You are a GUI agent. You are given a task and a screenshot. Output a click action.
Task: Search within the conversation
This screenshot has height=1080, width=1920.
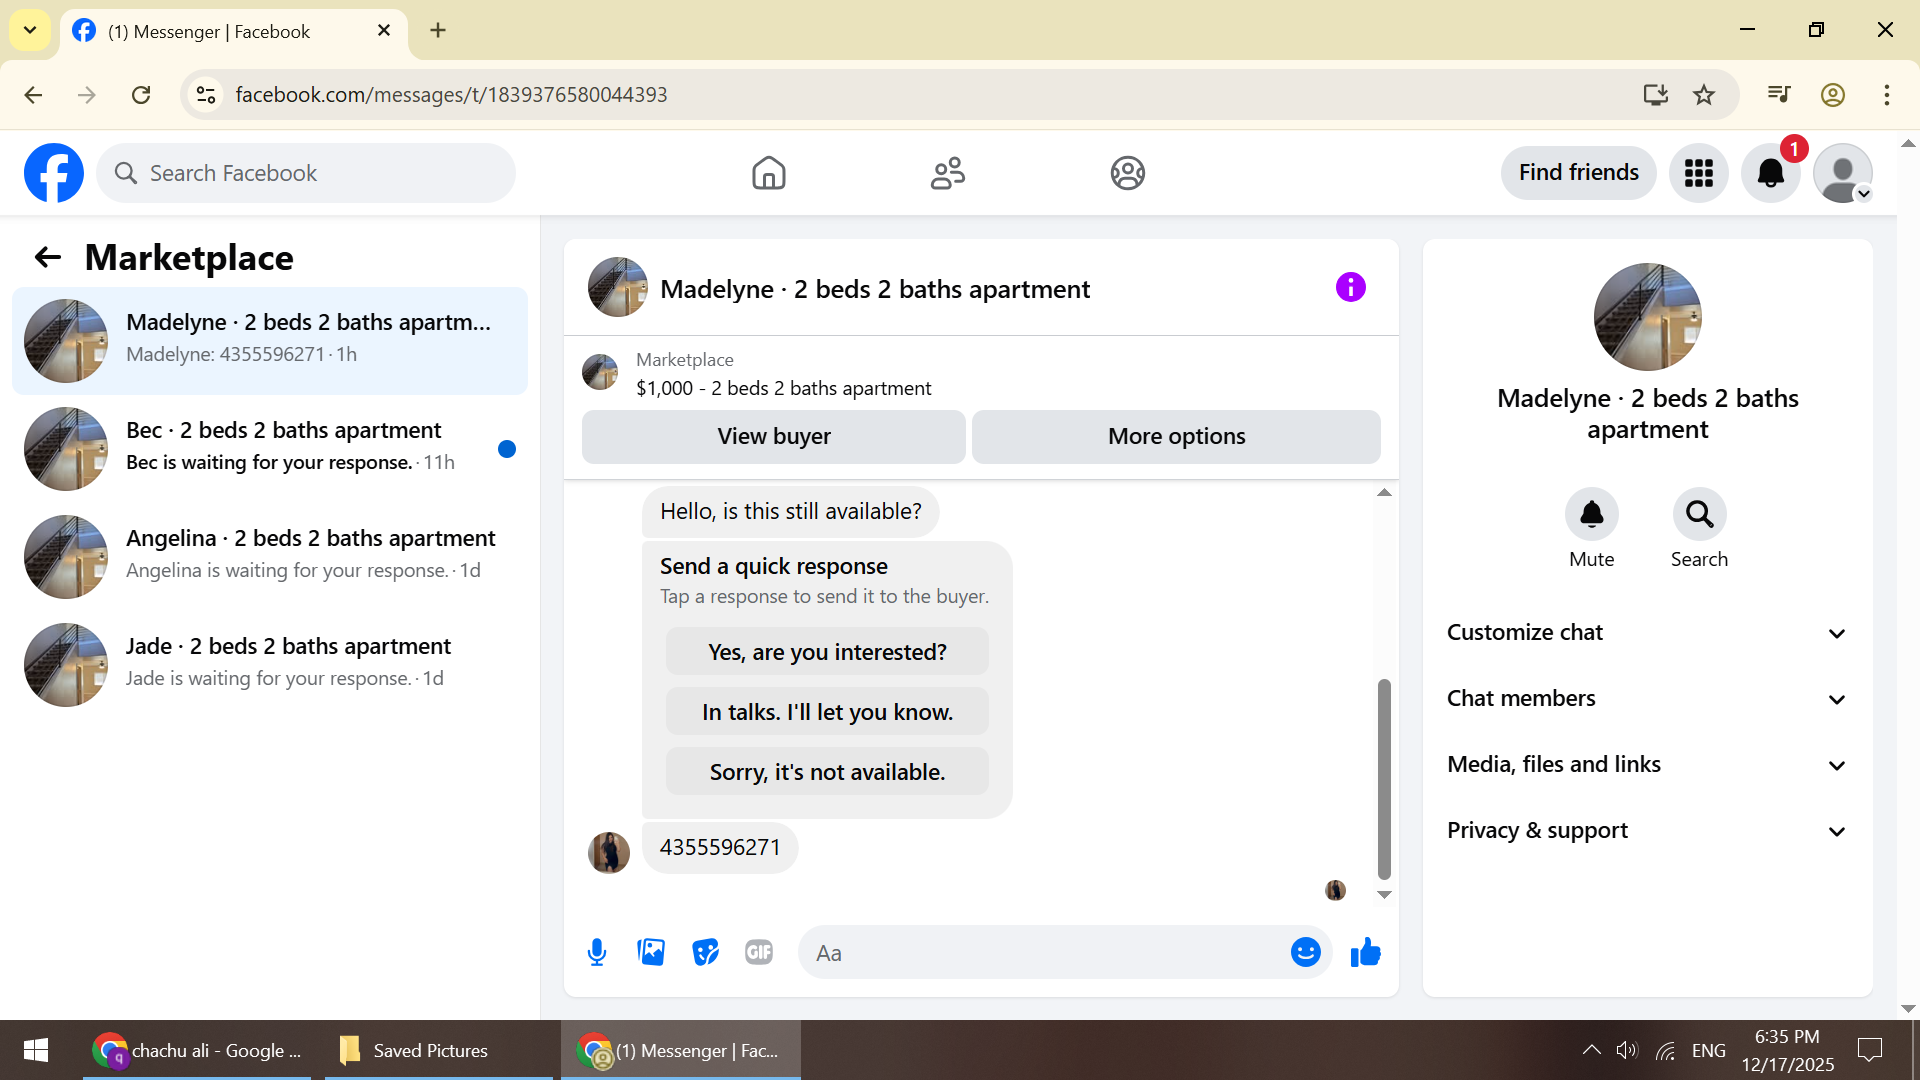coord(1699,515)
